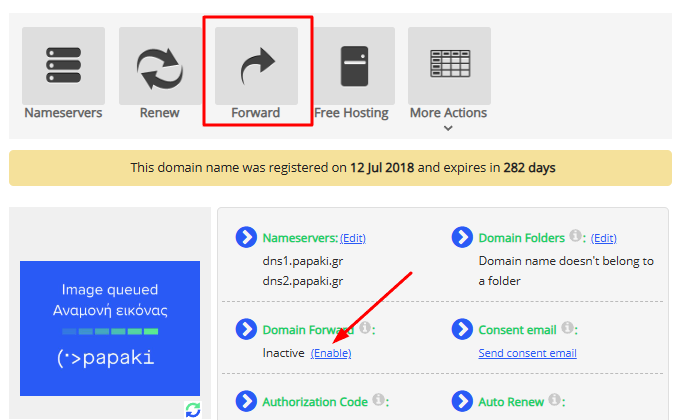Click Send consent email link
This screenshot has height=420, width=687.
pos(527,353)
